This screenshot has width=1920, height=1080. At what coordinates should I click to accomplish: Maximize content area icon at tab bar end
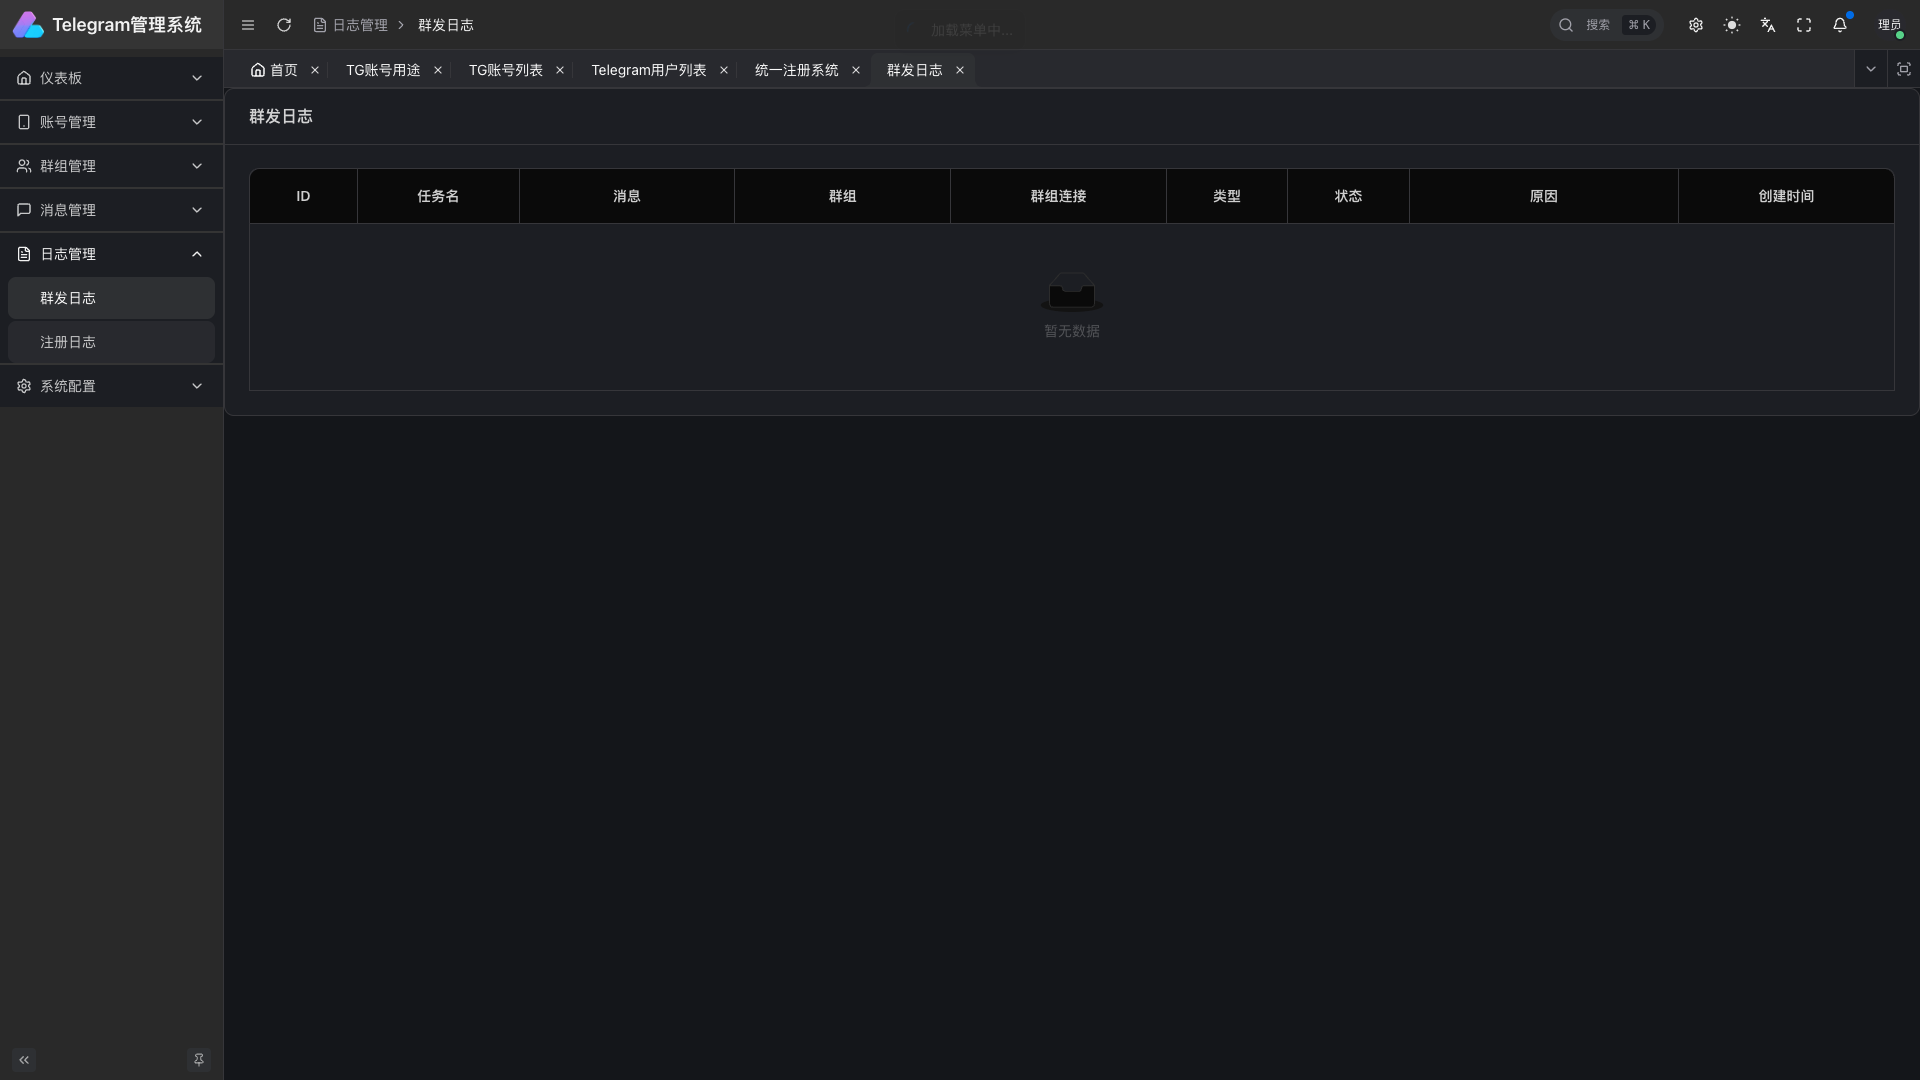click(1904, 69)
